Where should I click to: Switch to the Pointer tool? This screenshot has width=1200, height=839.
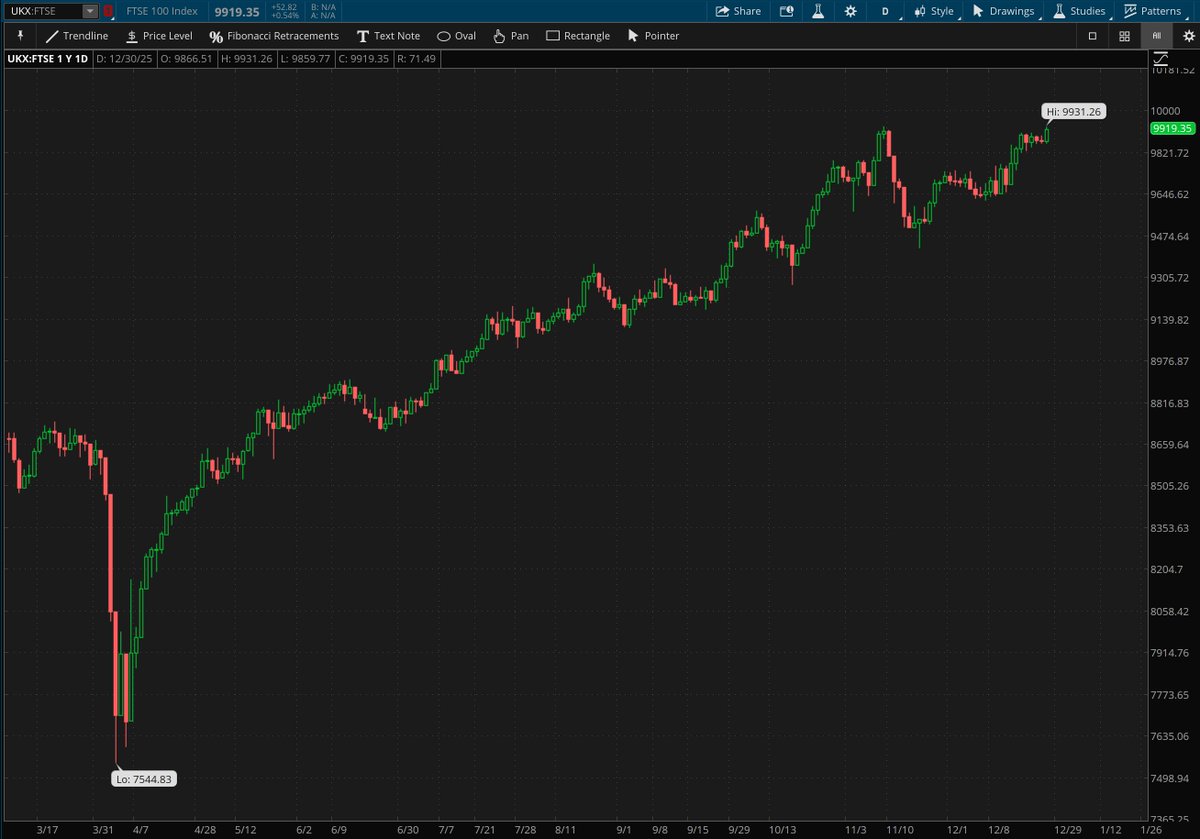[653, 35]
